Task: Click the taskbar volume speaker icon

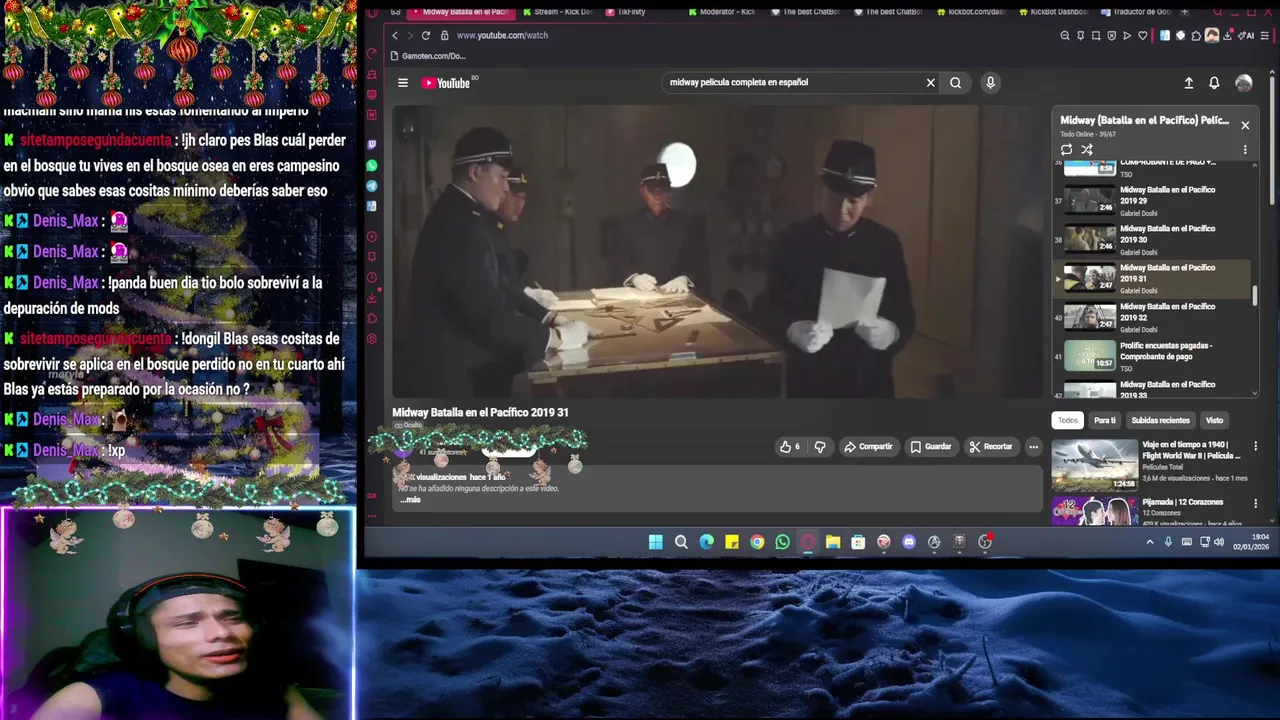Action: pos(1219,542)
